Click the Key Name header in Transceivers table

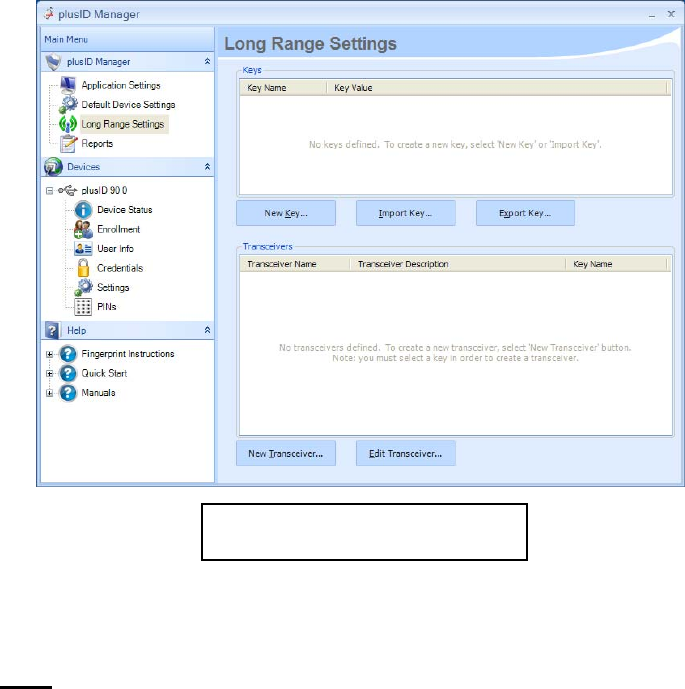pyautogui.click(x=616, y=264)
